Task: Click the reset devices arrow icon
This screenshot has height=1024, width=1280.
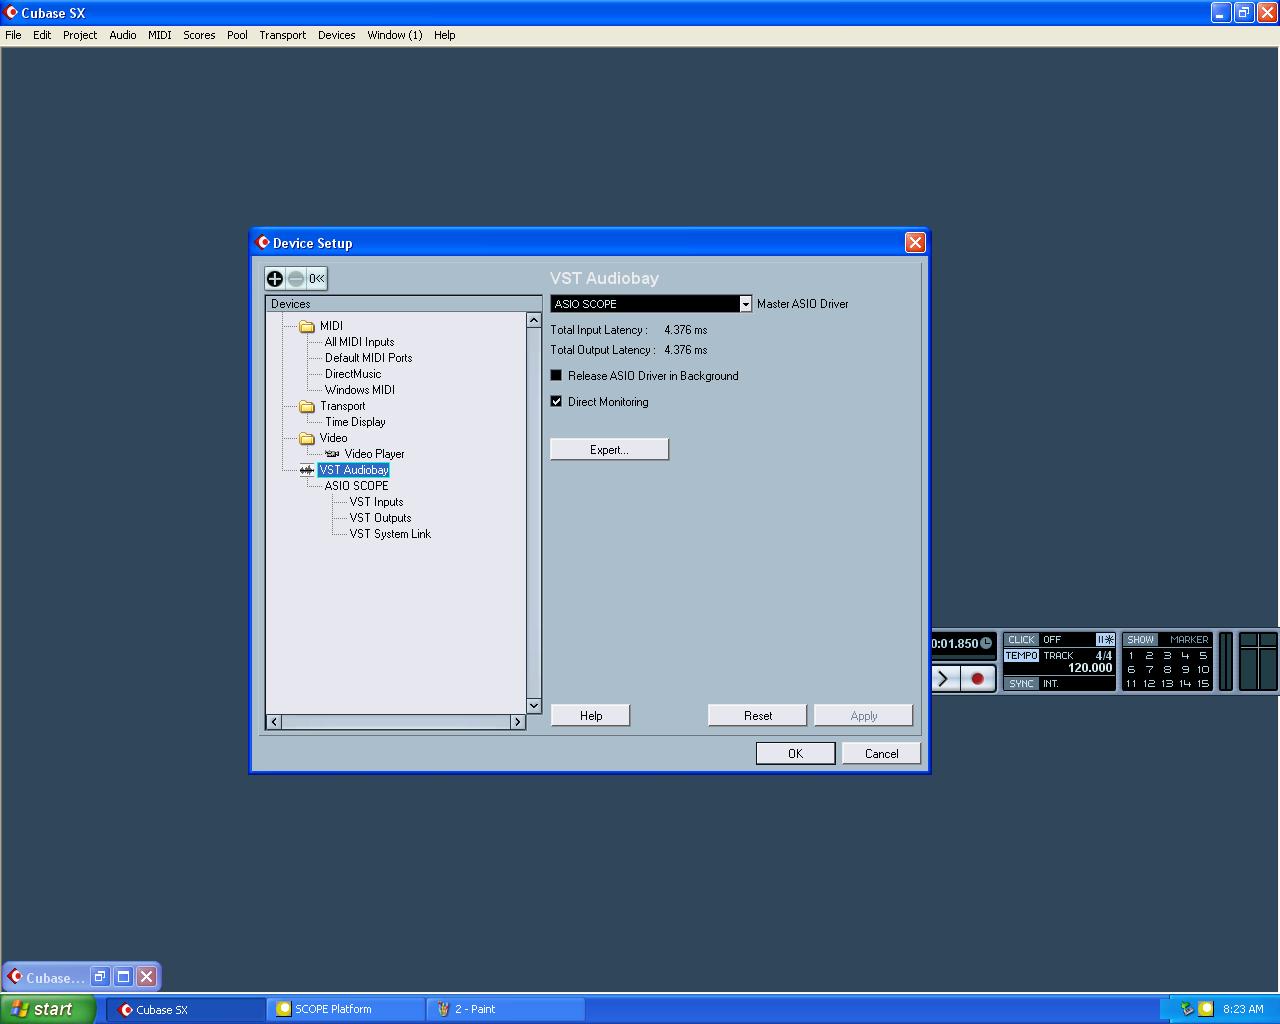Action: click(x=316, y=279)
